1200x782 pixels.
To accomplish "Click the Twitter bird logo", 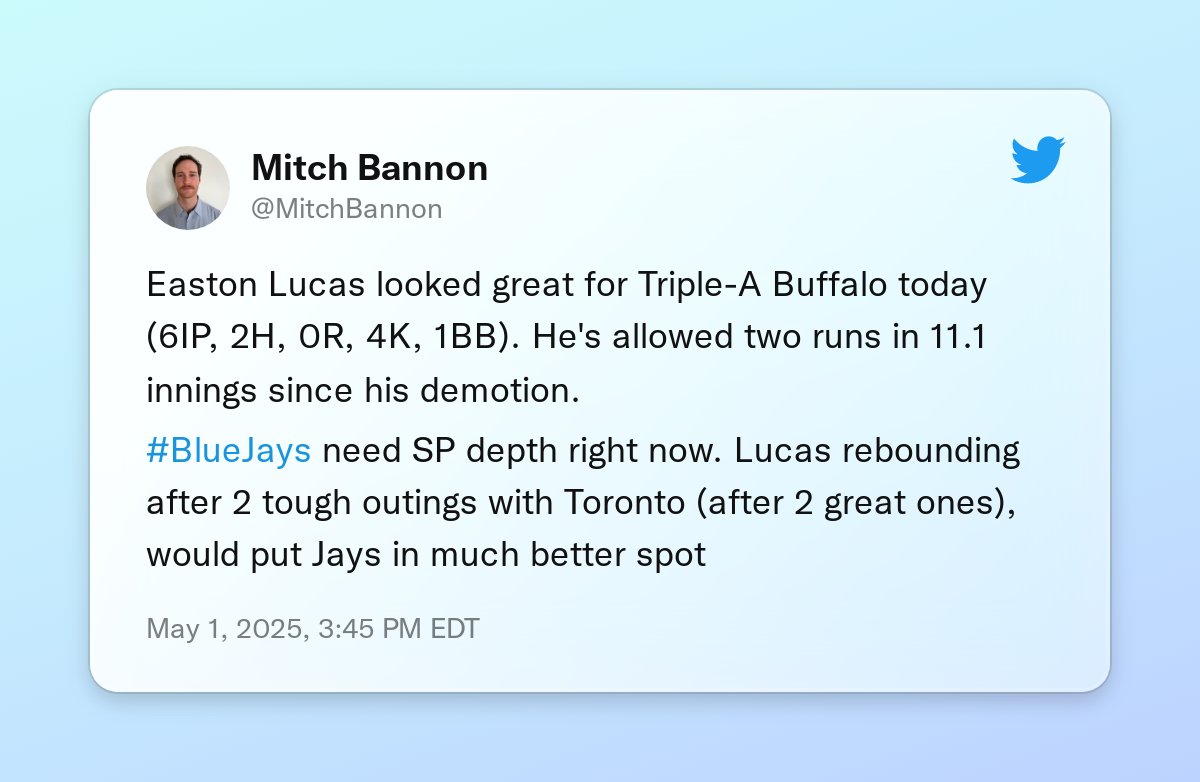I will (x=1038, y=160).
